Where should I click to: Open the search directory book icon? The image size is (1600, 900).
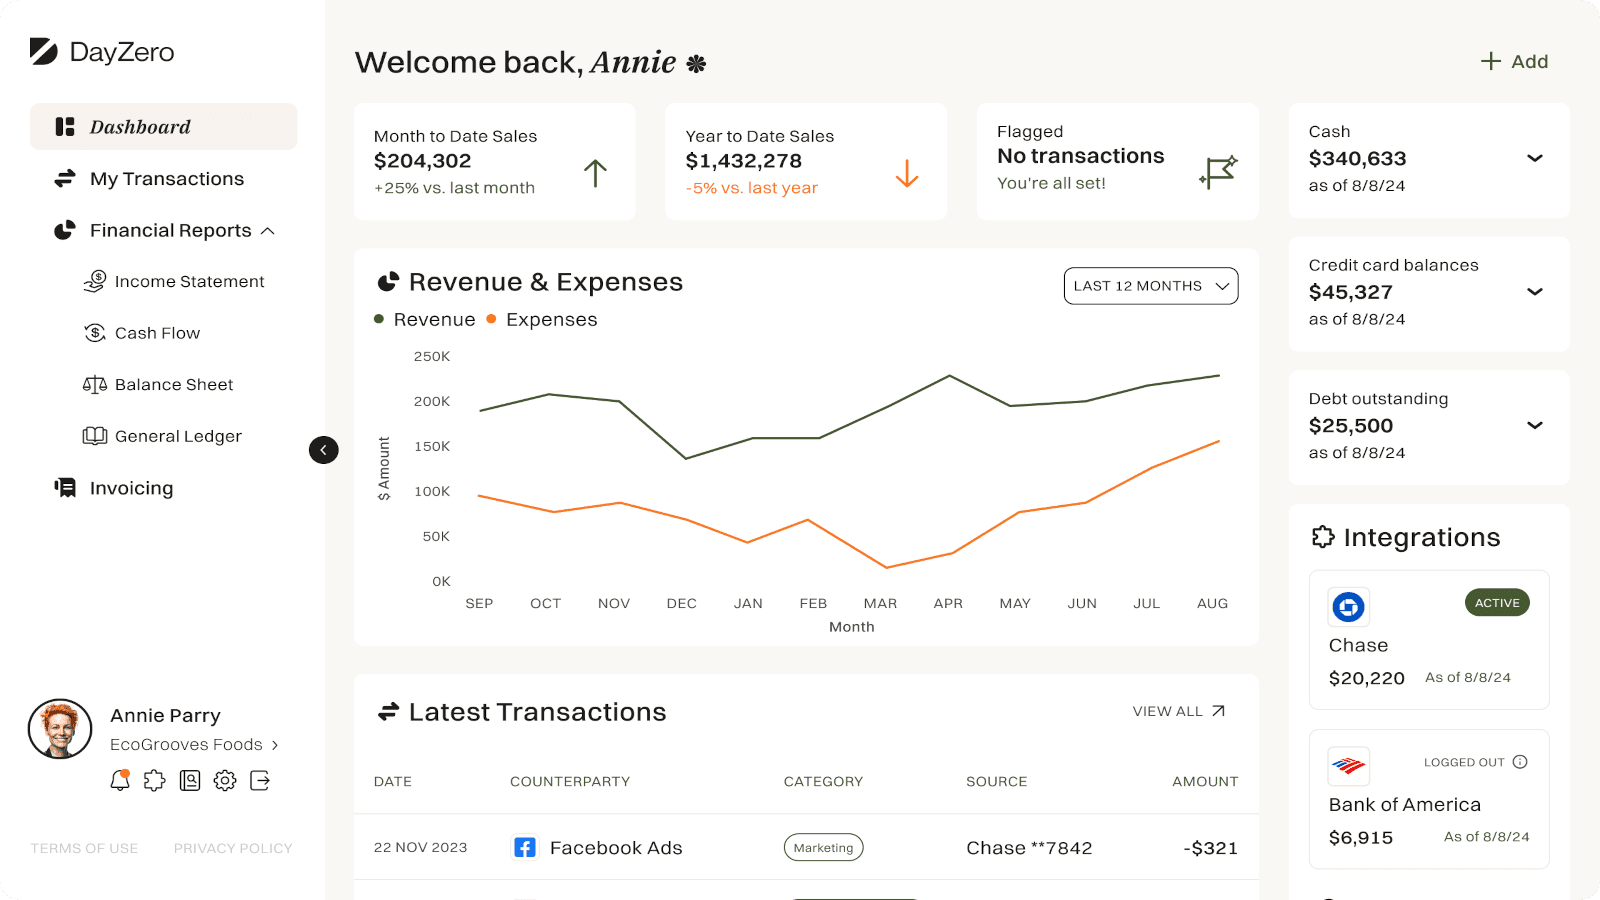click(x=190, y=780)
